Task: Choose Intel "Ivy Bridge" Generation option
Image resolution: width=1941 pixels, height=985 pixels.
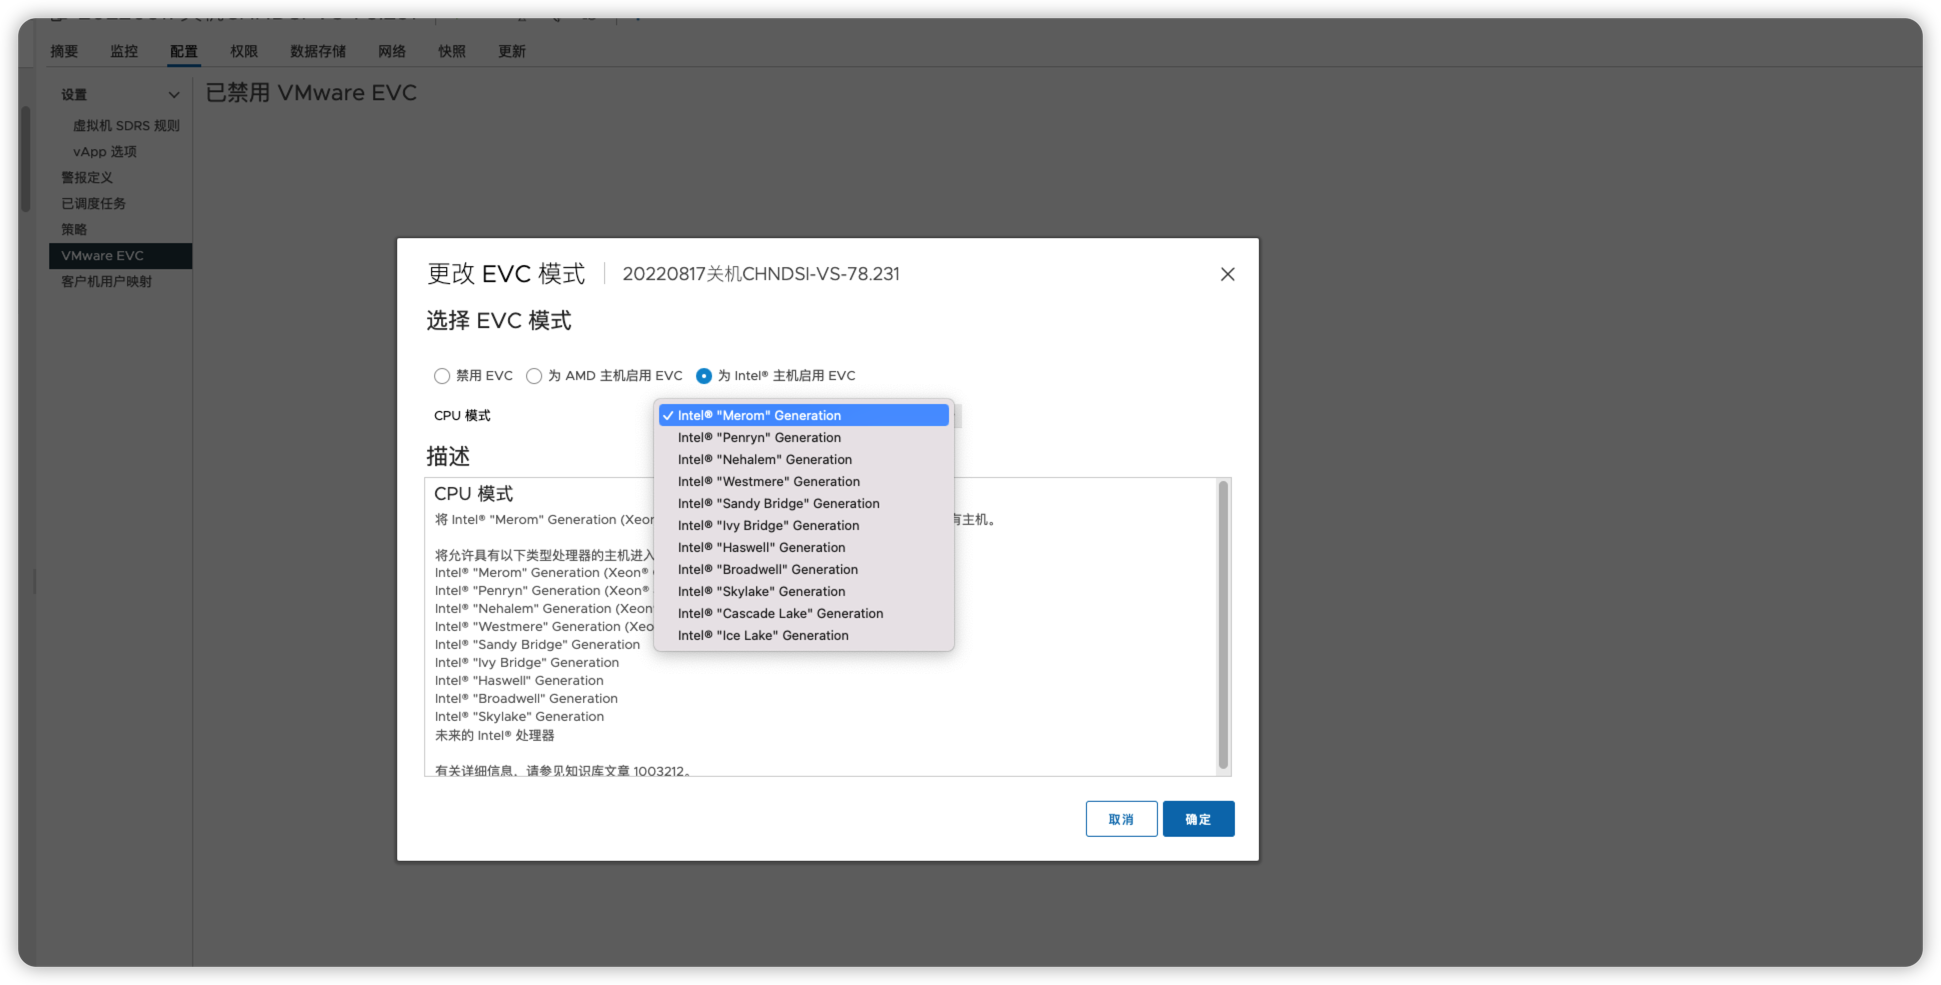Action: point(803,525)
